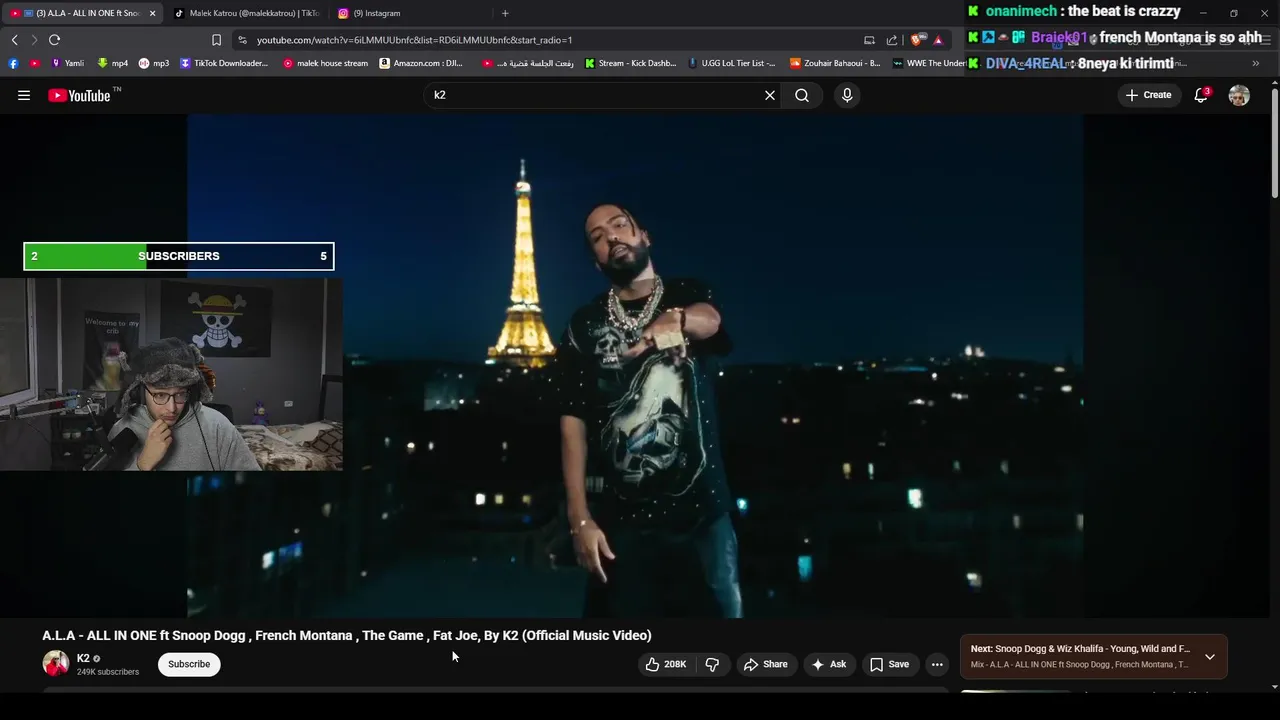Switch to Malek Katrou TikTok tab
Viewport: 1280px width, 720px height.
246,13
